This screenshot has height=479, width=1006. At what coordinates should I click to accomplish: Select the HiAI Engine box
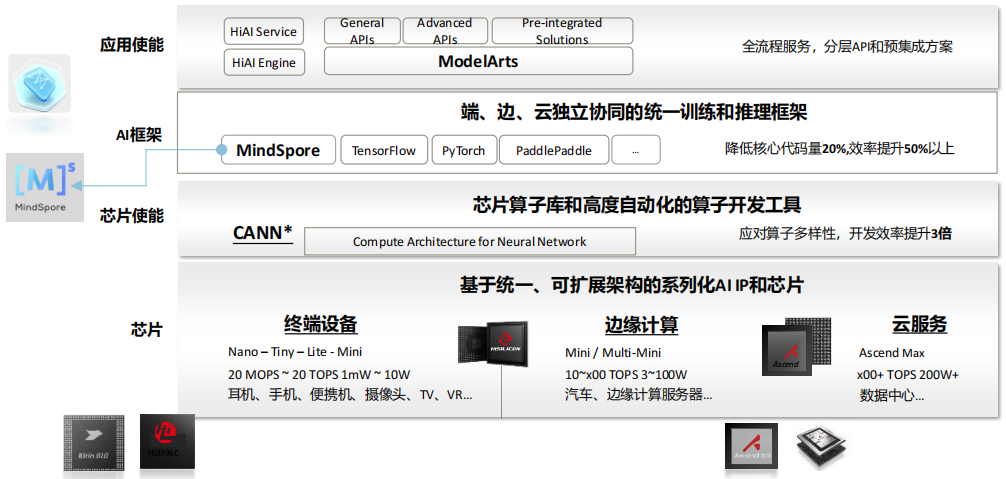click(264, 63)
